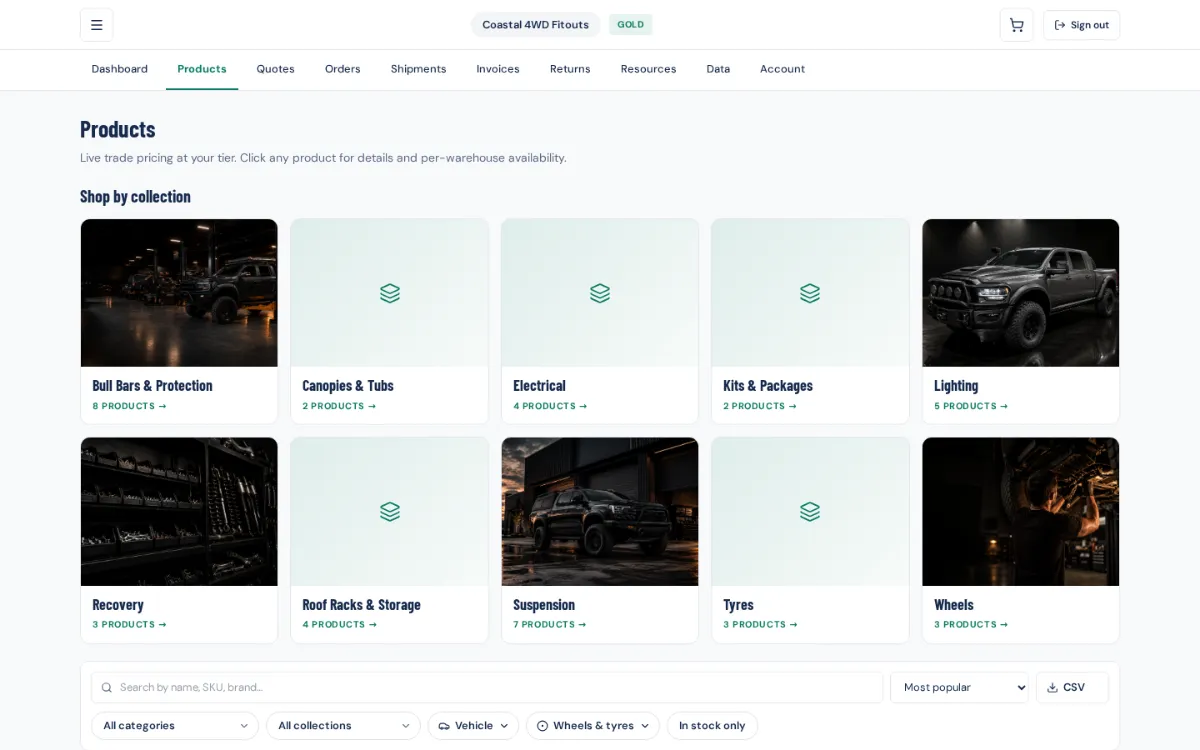The image size is (1200, 750).
Task: Click the Tyres collection title
Action: tap(738, 605)
